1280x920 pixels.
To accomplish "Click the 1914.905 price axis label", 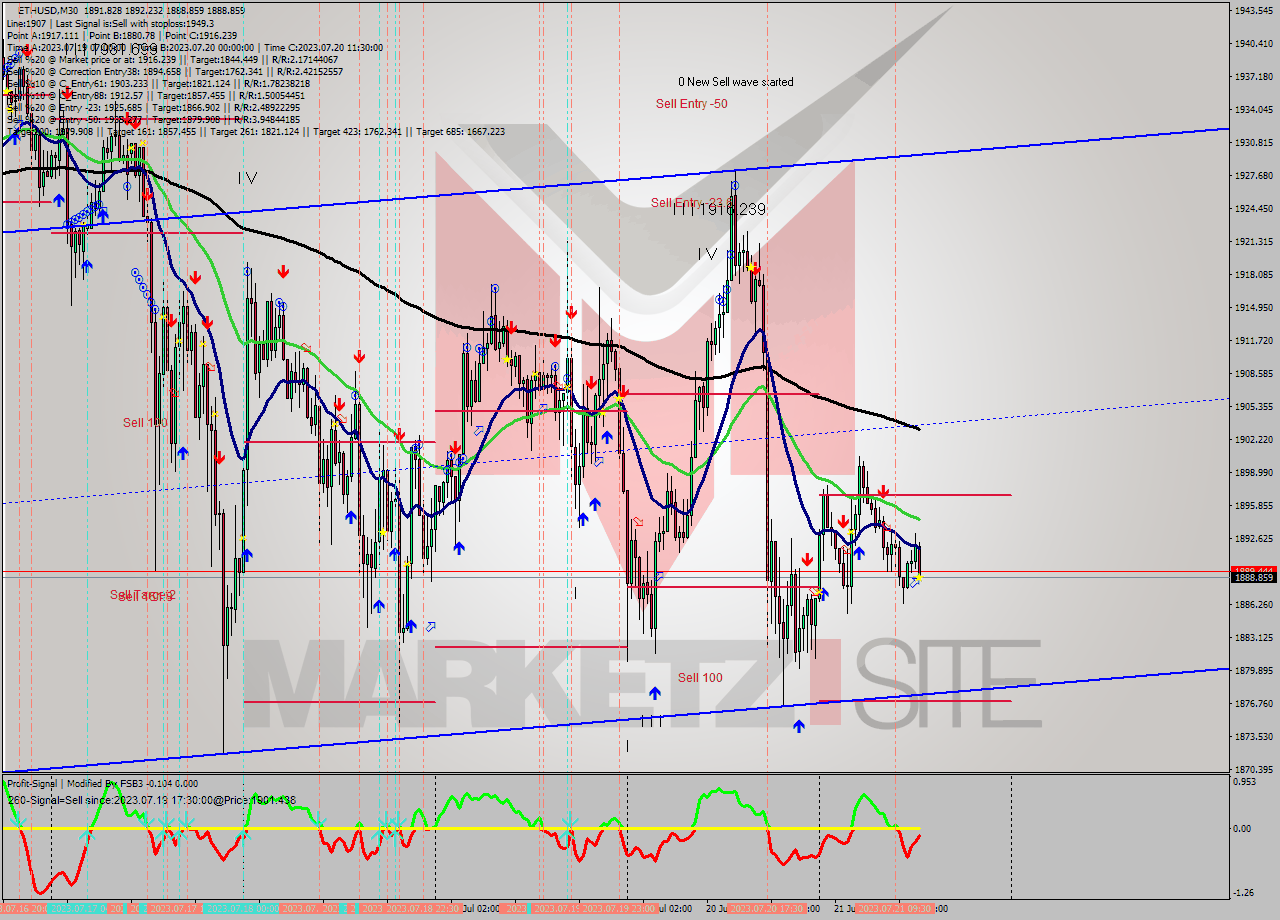I will (1253, 307).
